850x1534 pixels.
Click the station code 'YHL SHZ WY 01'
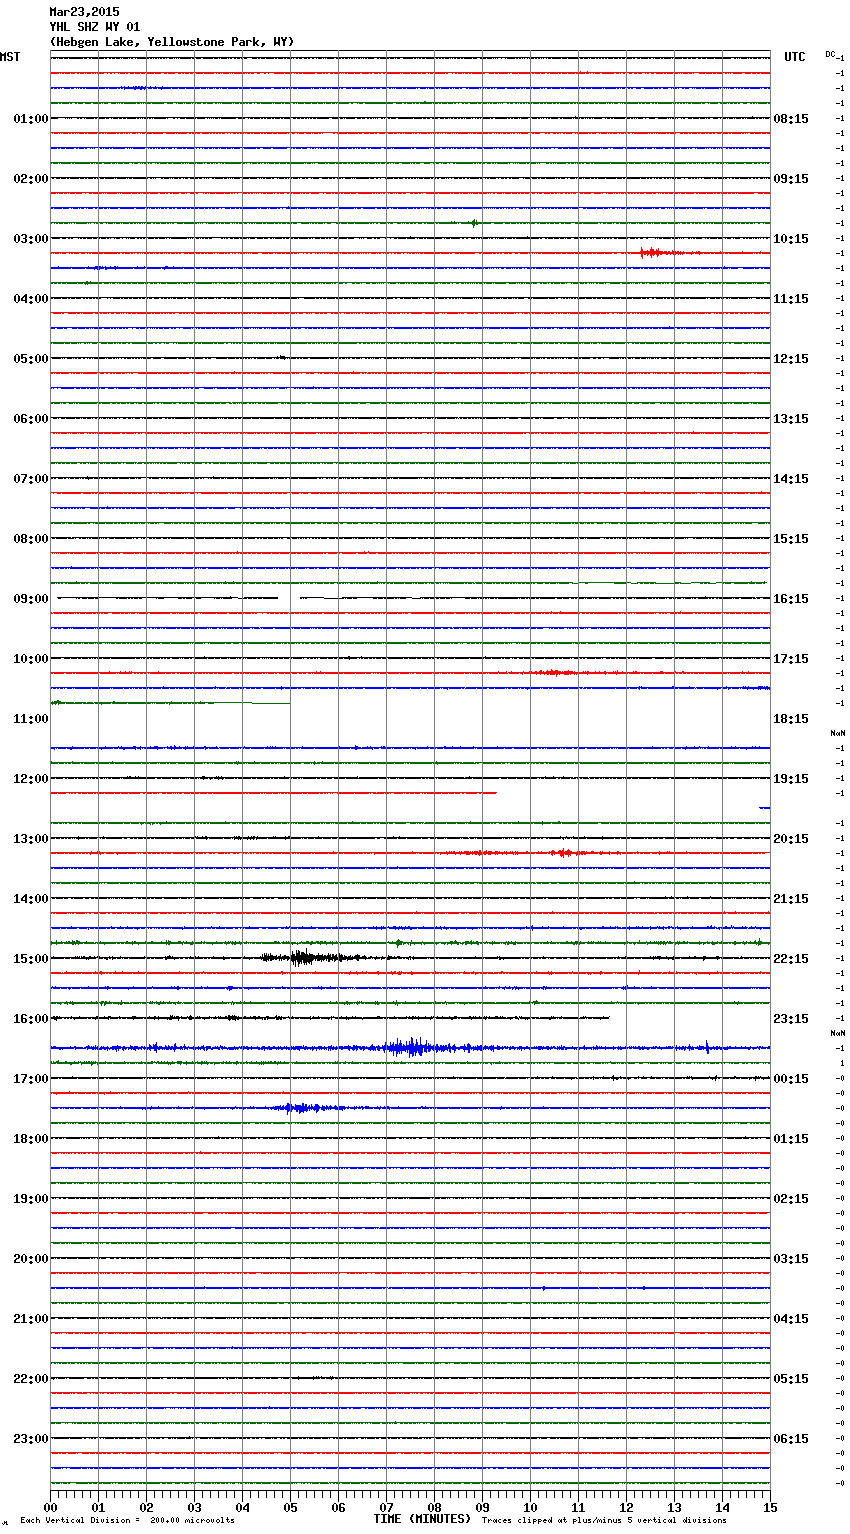click(95, 27)
